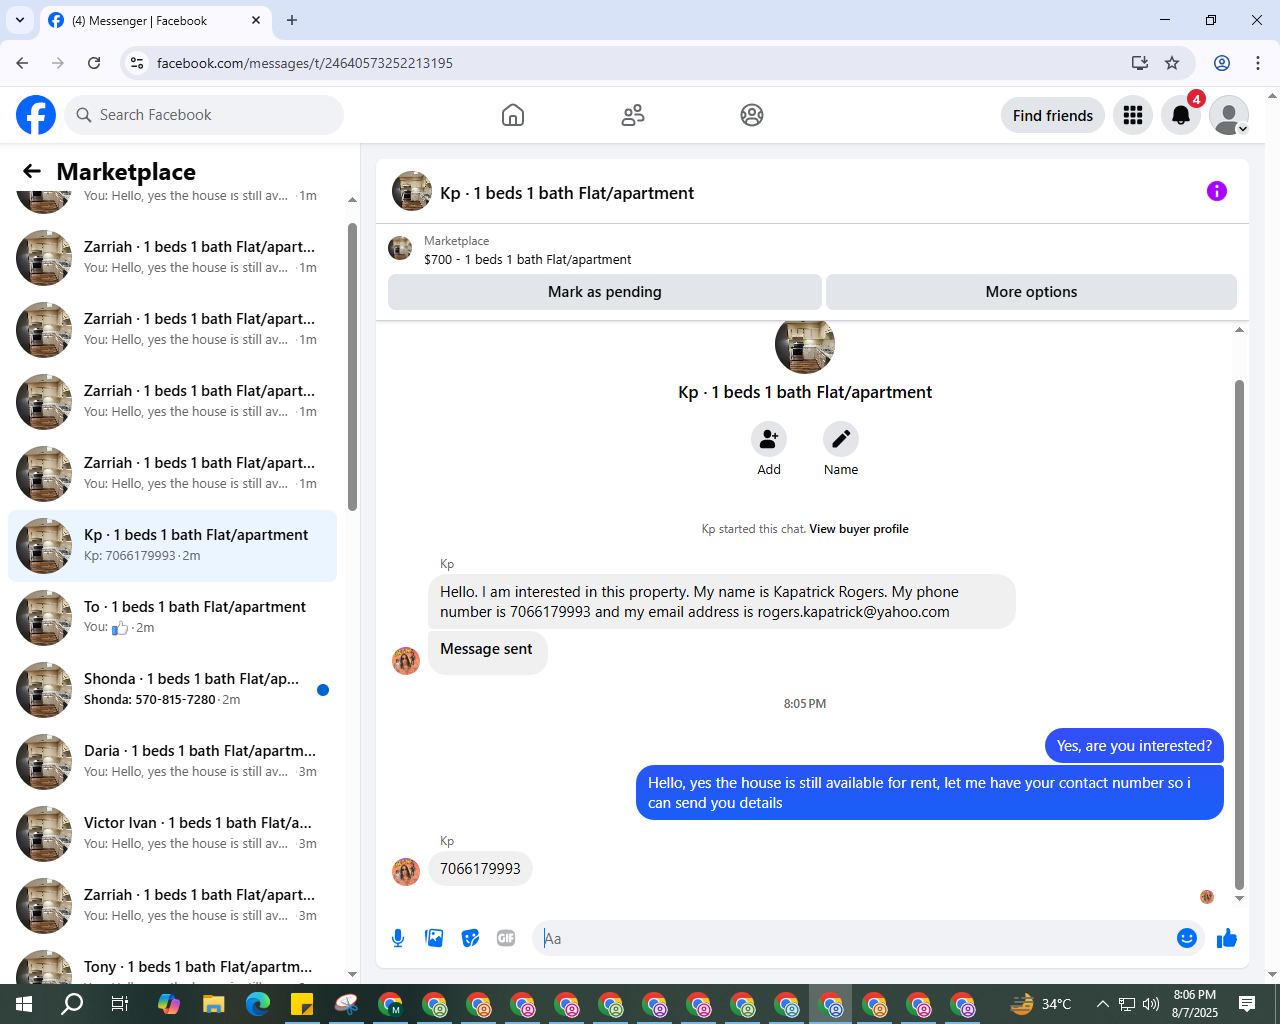This screenshot has width=1280, height=1024.
Task: Click the browser address bar URL
Action: coord(305,63)
